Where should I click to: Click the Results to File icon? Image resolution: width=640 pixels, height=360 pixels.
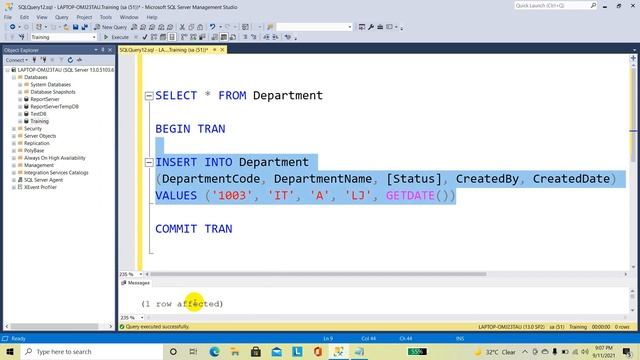click(233, 37)
